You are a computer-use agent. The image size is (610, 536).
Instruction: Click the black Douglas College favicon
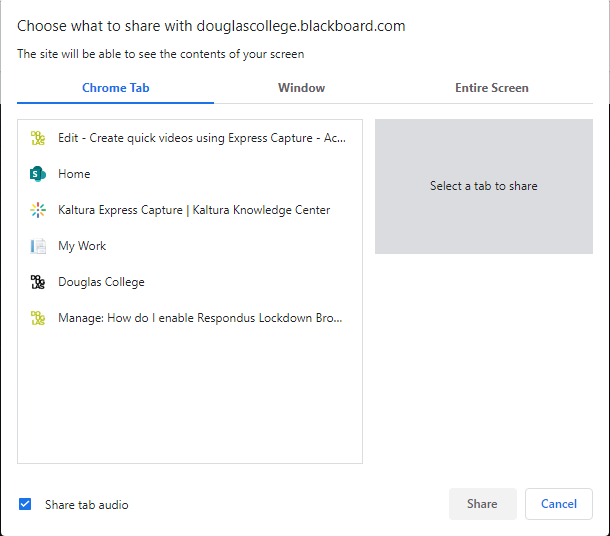(x=38, y=282)
